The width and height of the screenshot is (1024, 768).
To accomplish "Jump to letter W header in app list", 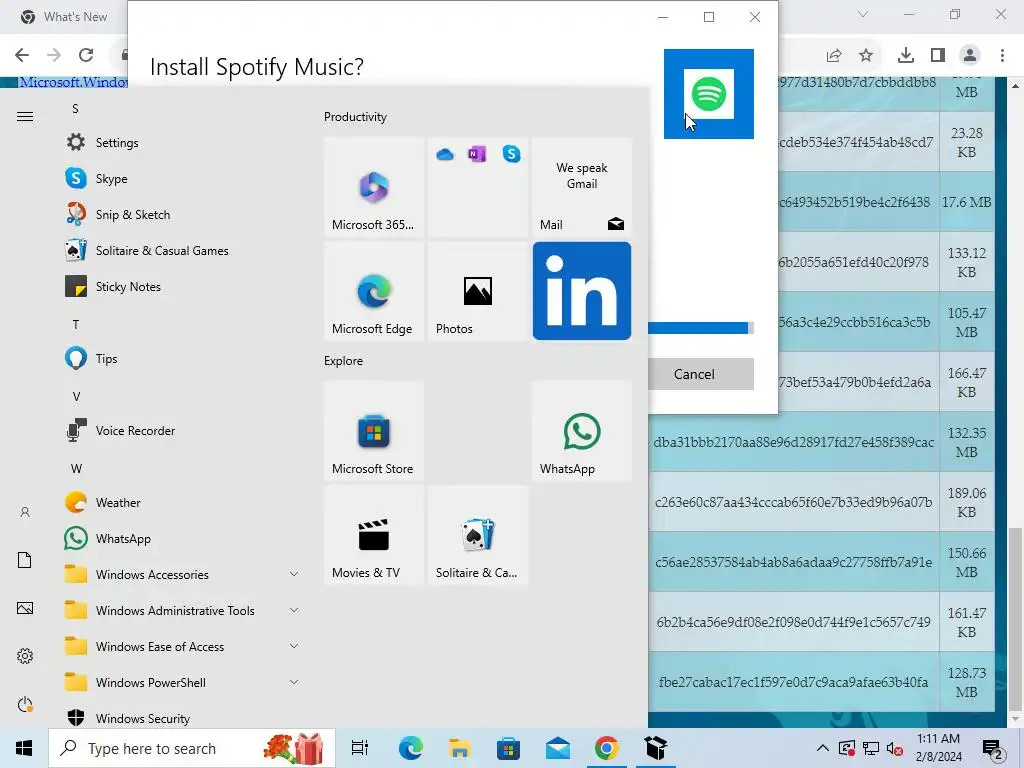I will [76, 468].
